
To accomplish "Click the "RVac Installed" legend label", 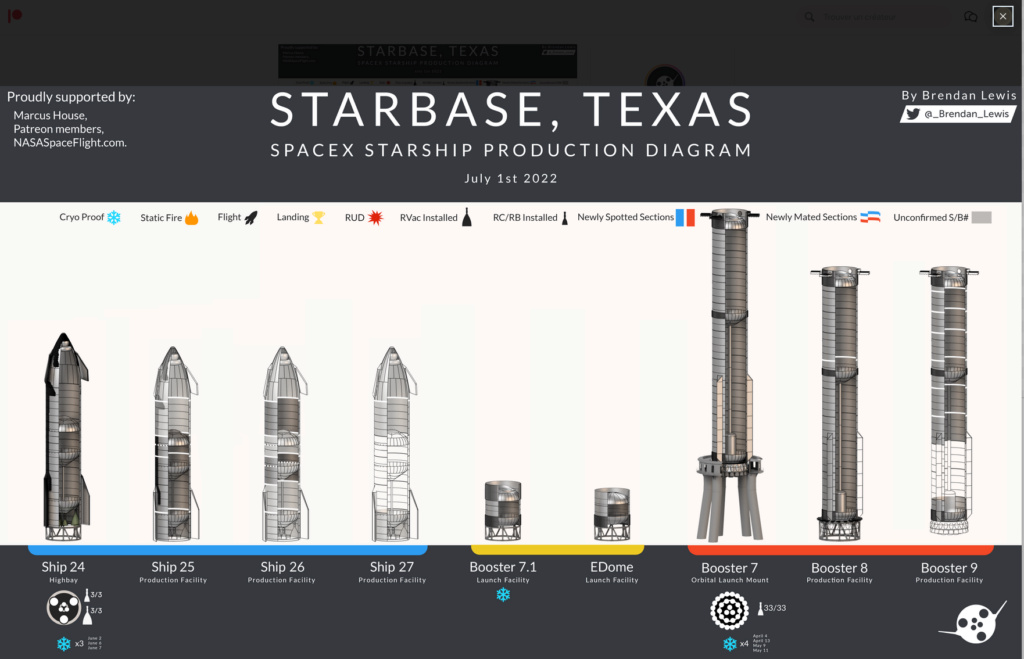I will 429,217.
